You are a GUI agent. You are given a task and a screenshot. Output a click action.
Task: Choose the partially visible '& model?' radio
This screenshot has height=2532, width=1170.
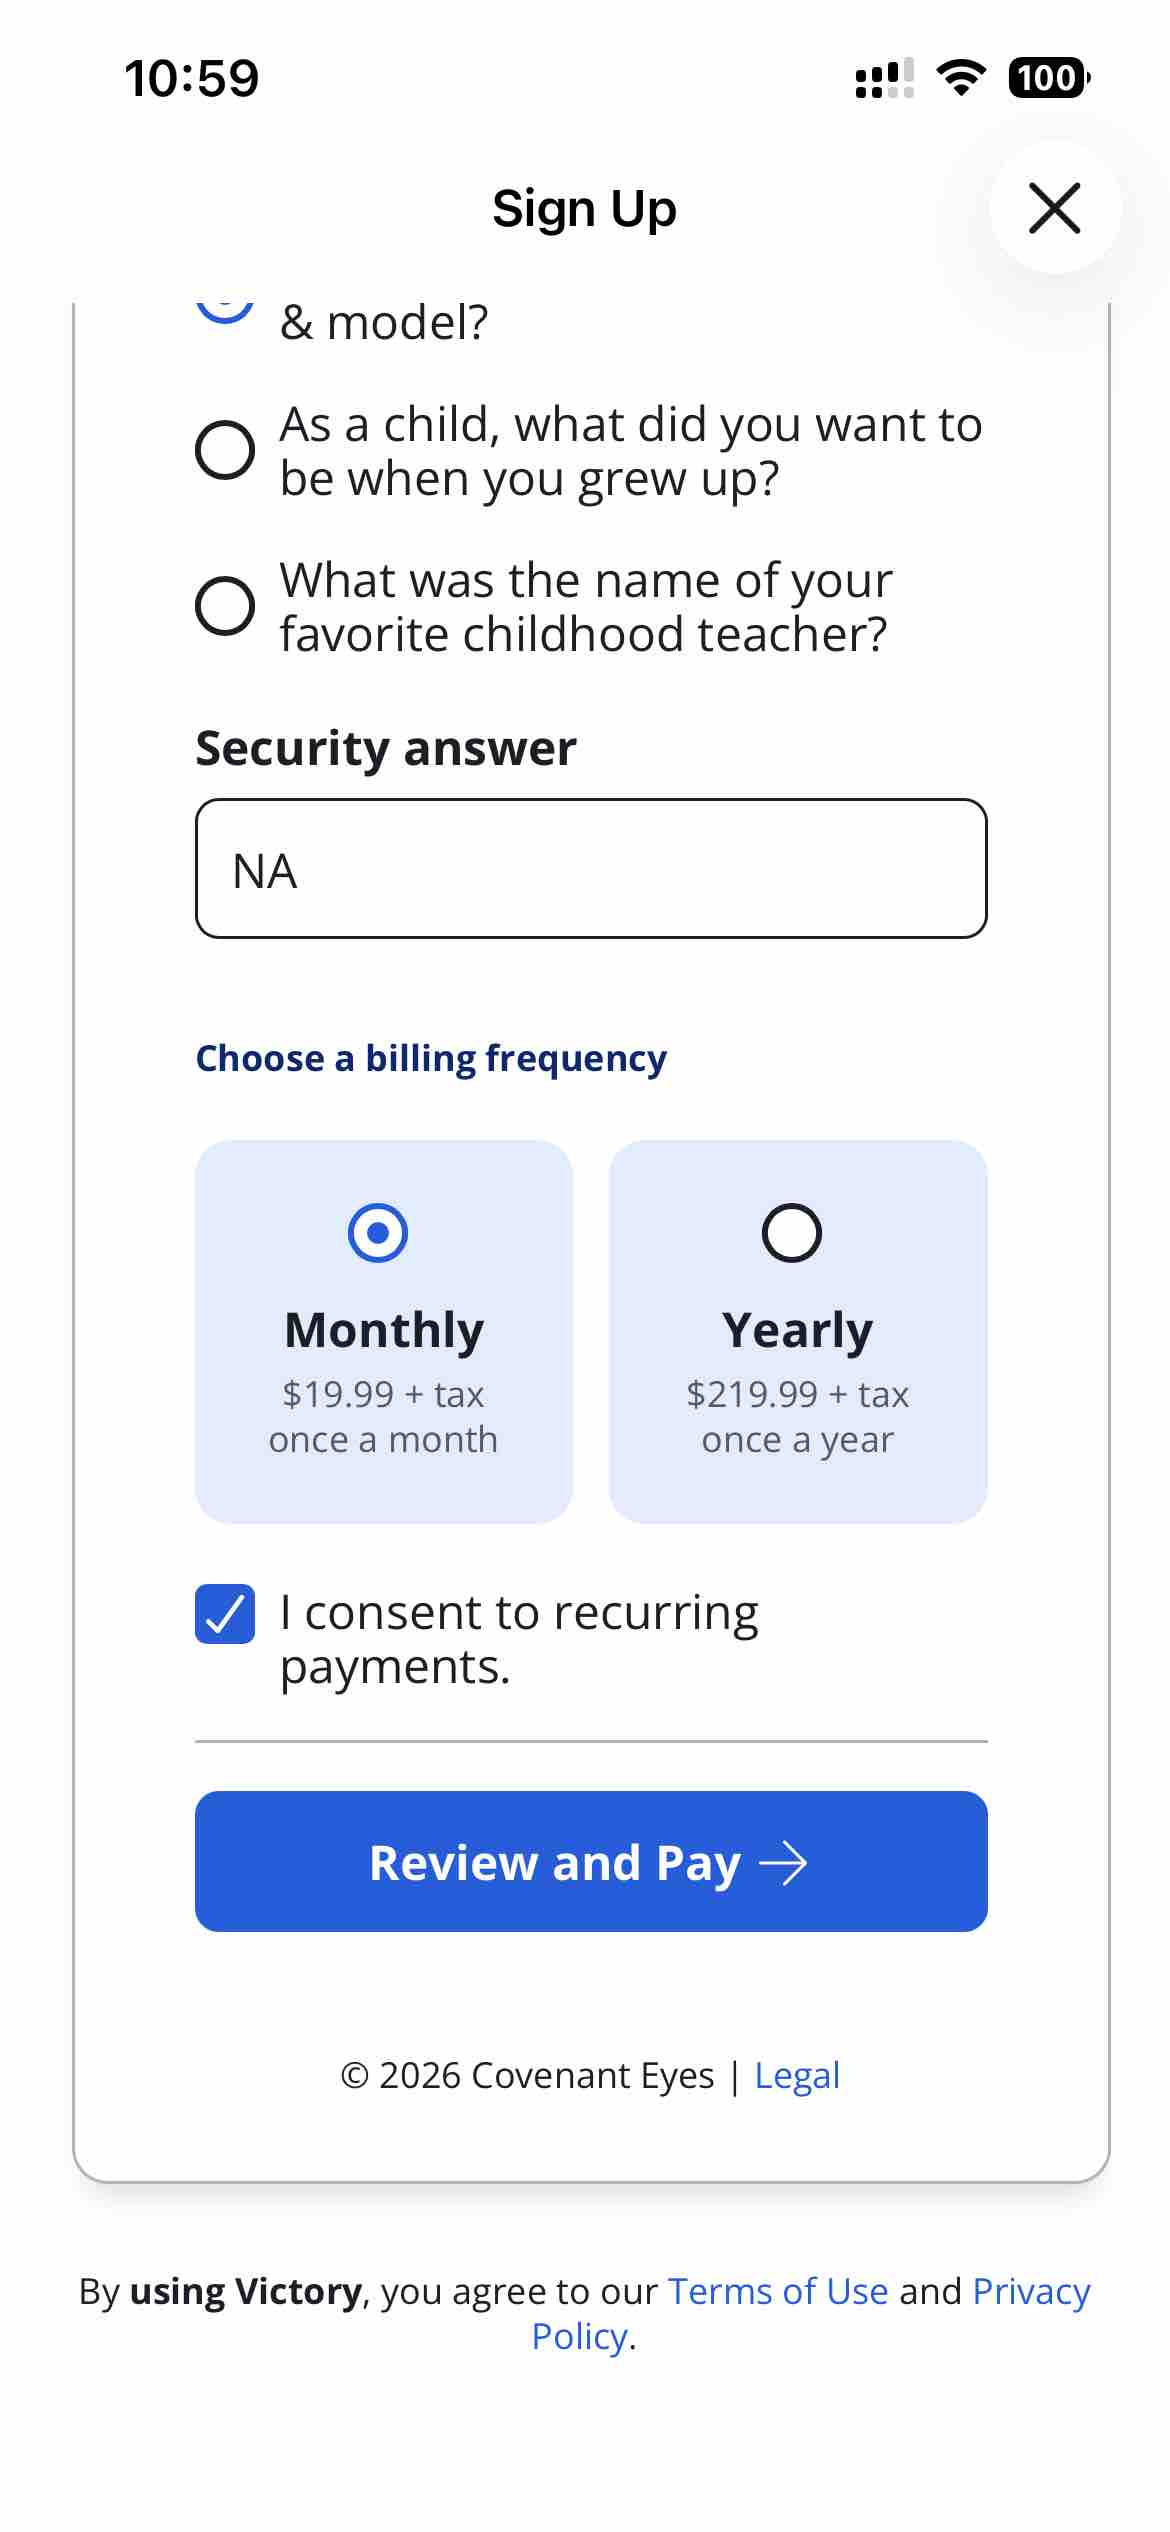pos(225,310)
